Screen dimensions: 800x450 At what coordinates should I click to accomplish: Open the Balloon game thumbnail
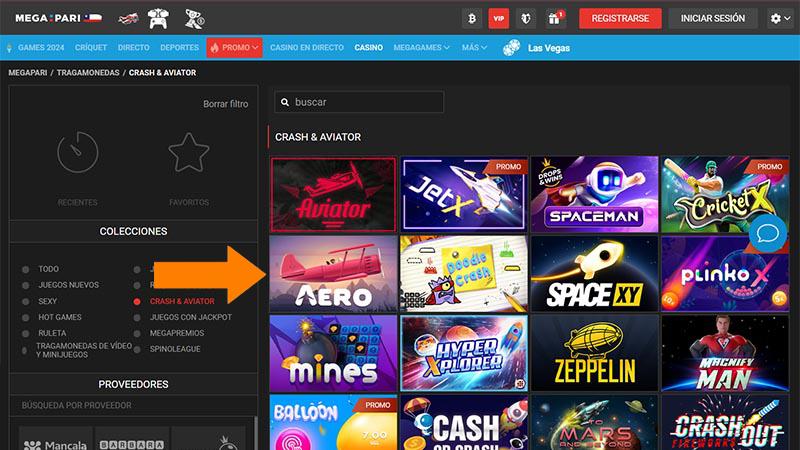(333, 422)
